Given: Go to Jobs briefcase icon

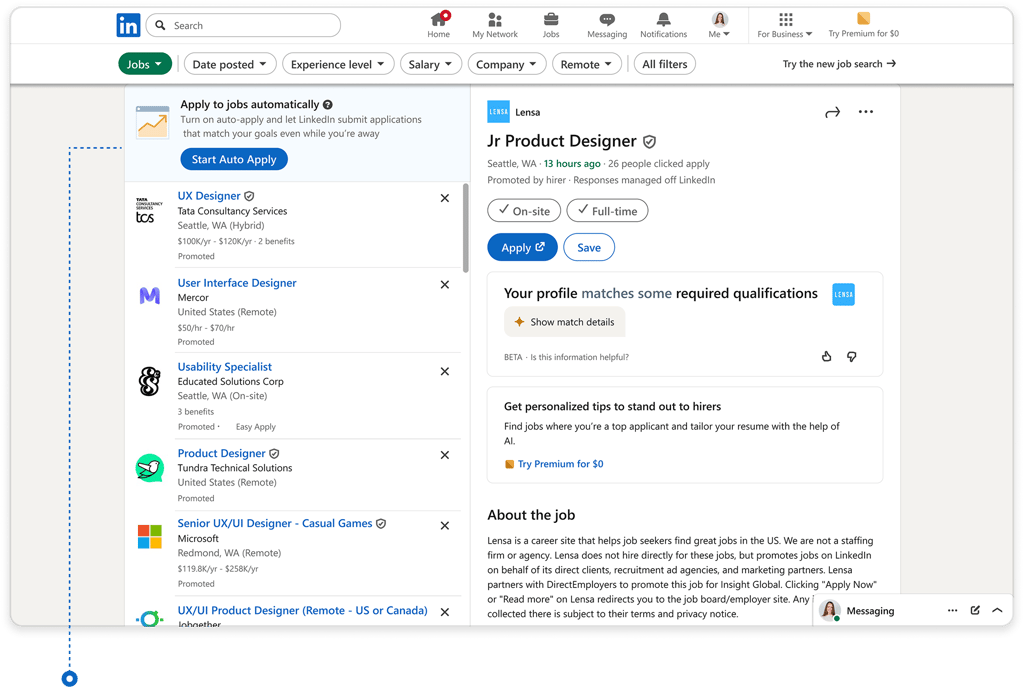Looking at the screenshot, I should coord(551,25).
